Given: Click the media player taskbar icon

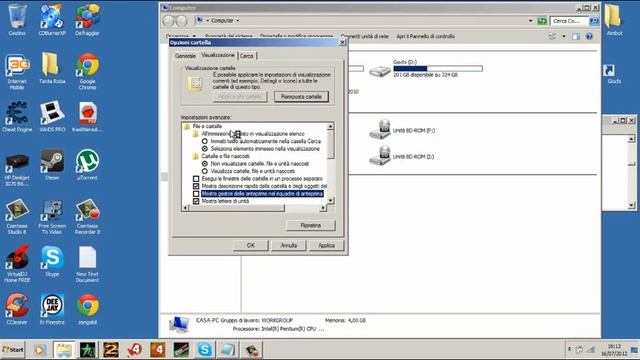Looking at the screenshot, I should pos(40,350).
